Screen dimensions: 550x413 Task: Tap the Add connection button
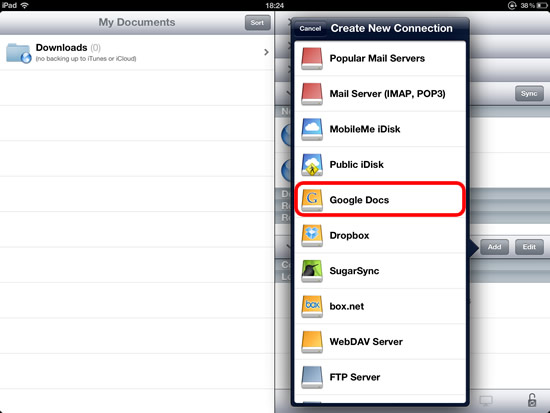click(494, 247)
